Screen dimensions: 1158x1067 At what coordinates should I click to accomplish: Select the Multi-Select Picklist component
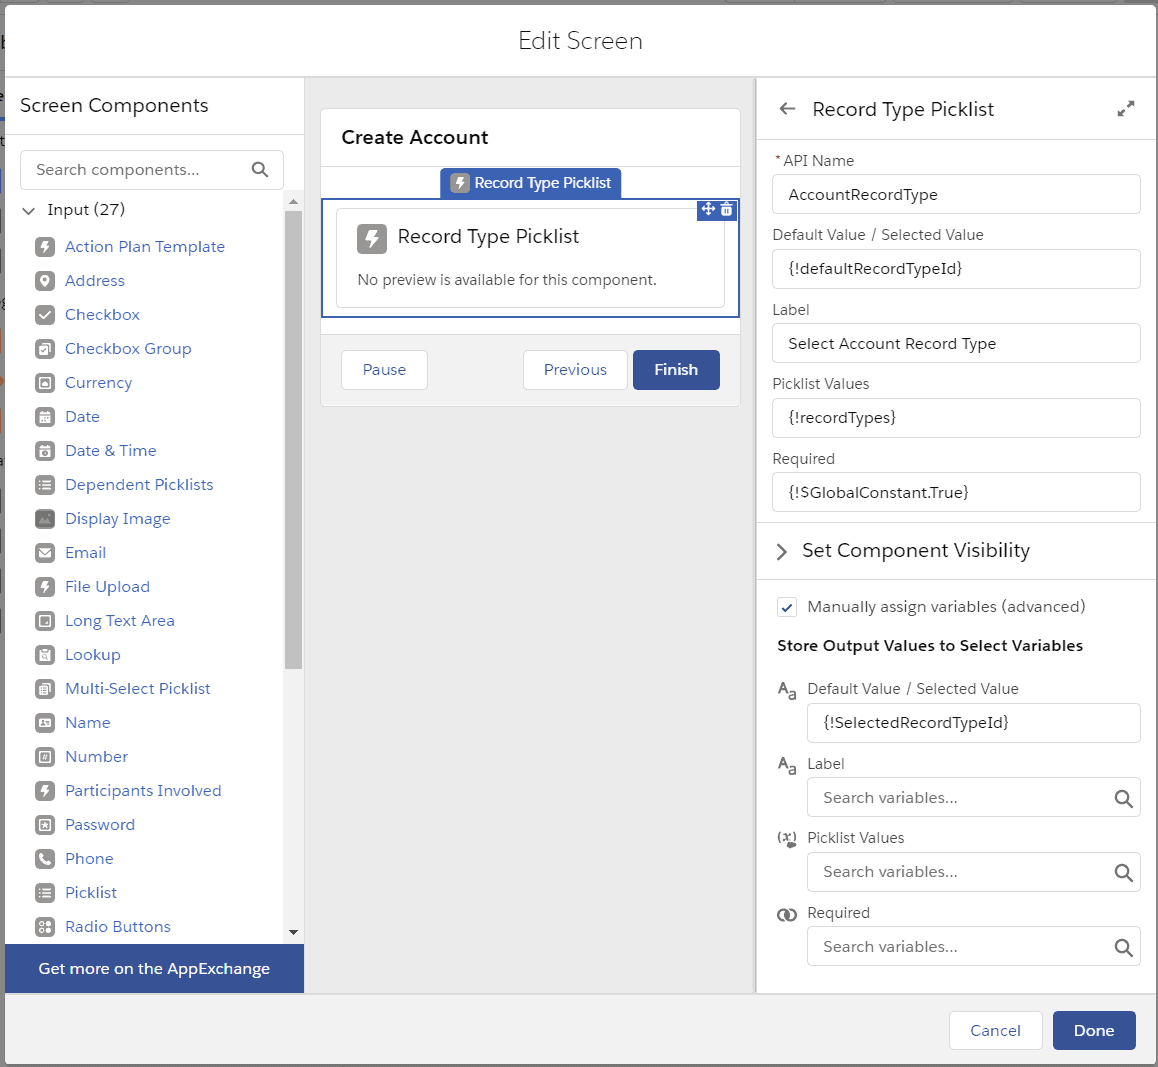pyautogui.click(x=137, y=688)
